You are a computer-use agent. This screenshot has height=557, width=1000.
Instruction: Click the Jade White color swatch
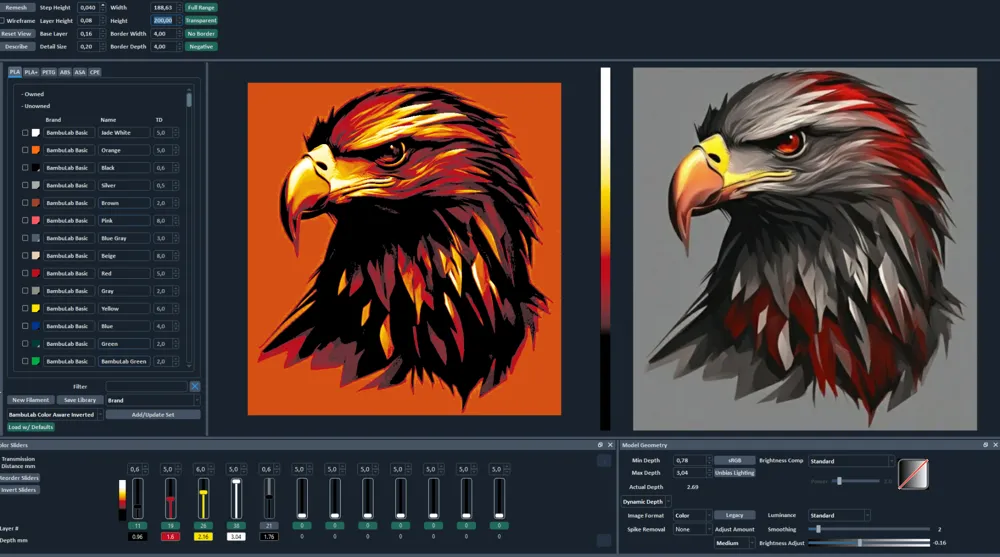coord(36,133)
